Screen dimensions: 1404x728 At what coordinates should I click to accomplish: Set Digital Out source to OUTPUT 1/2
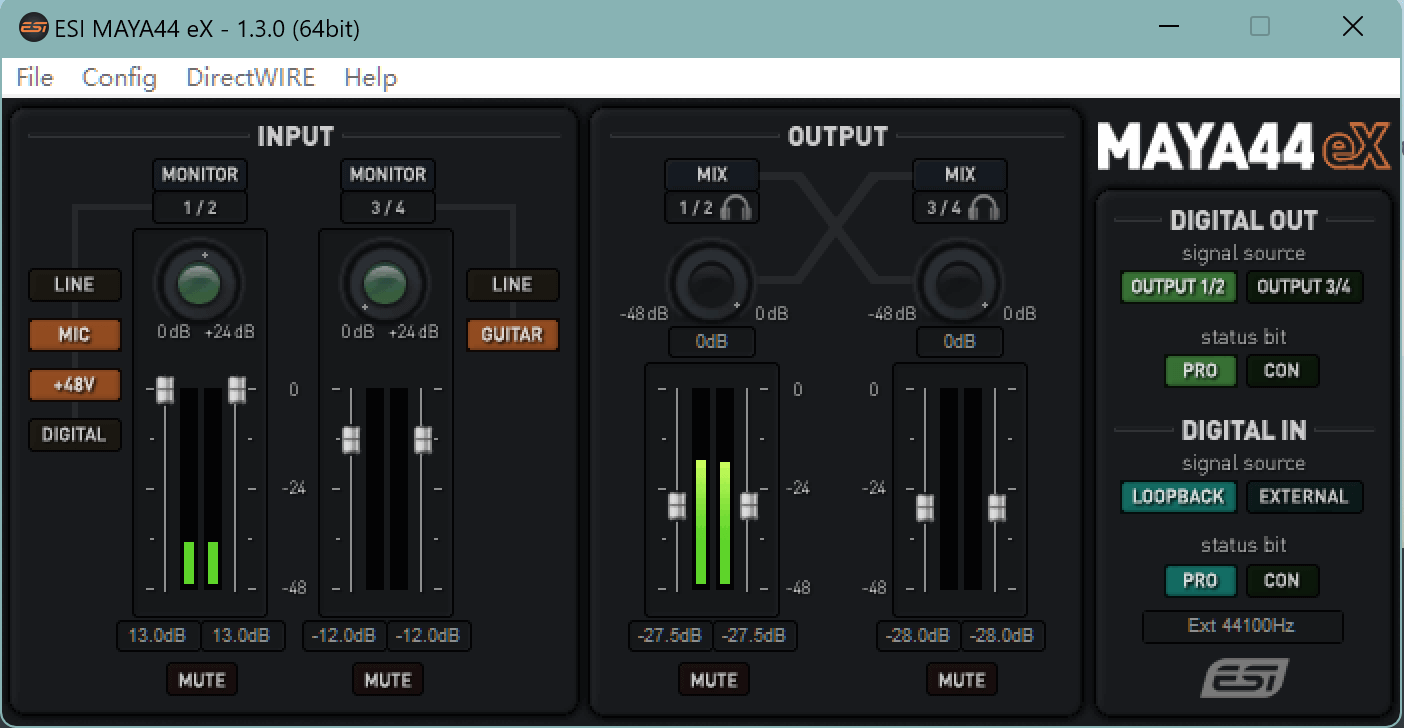tap(1178, 287)
